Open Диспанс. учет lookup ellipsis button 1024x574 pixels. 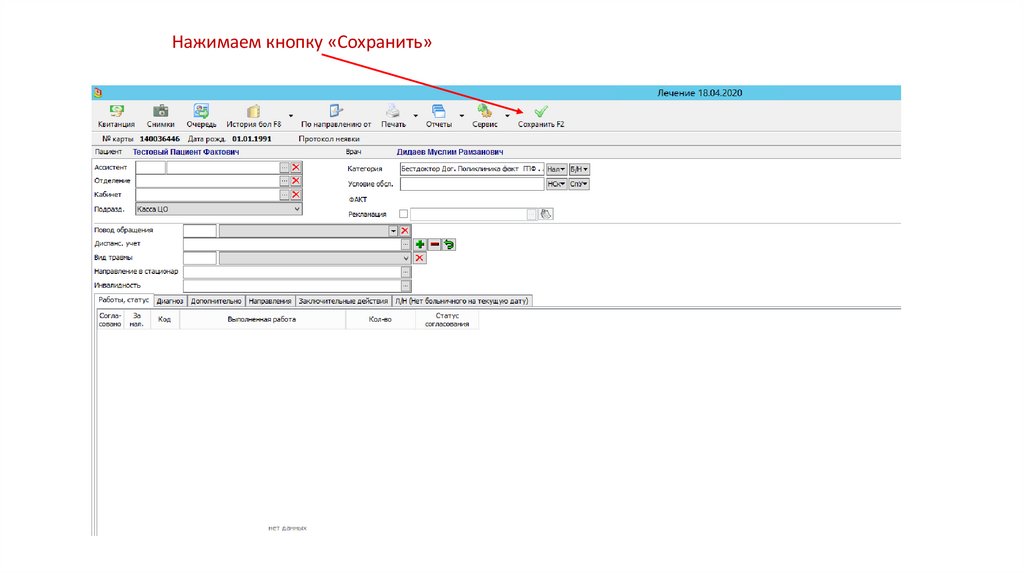click(x=406, y=244)
